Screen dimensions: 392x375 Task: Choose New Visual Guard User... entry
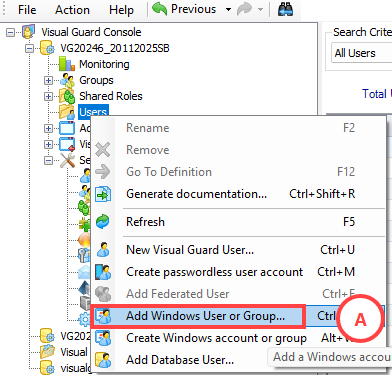point(239,250)
